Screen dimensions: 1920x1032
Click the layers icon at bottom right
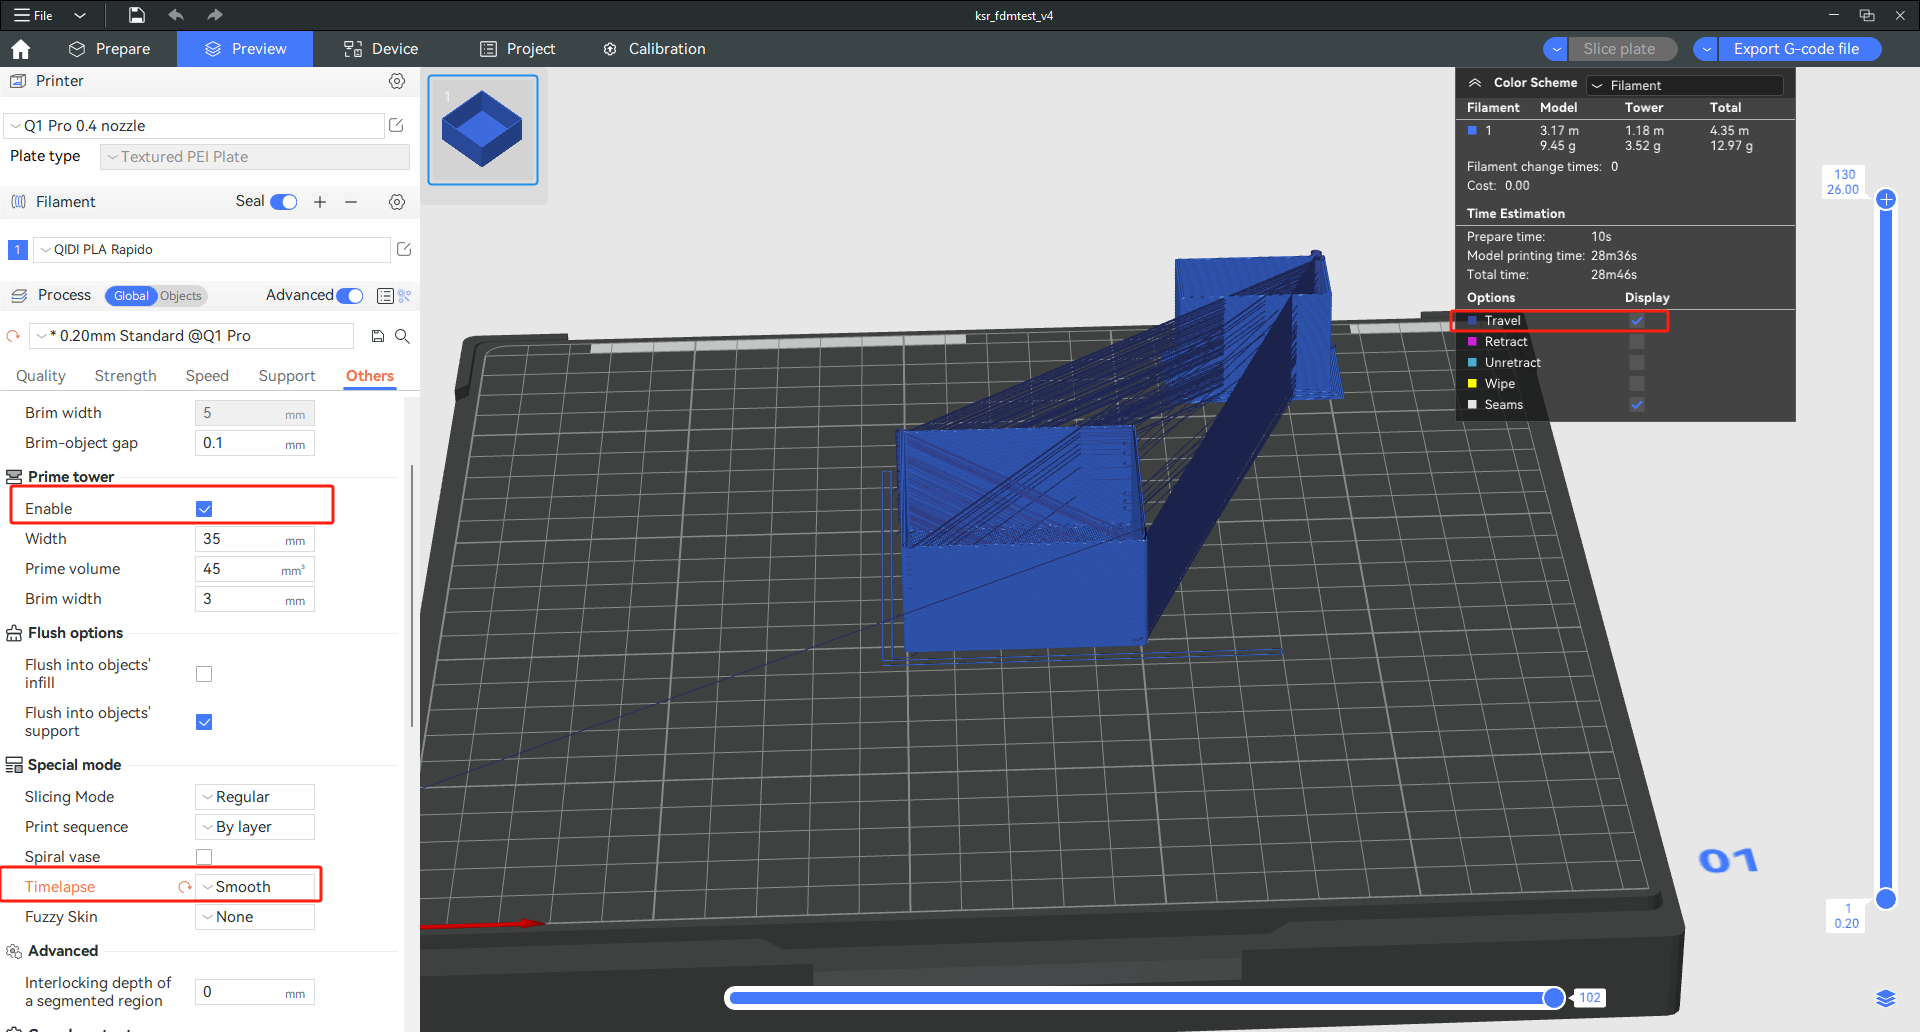point(1885,998)
